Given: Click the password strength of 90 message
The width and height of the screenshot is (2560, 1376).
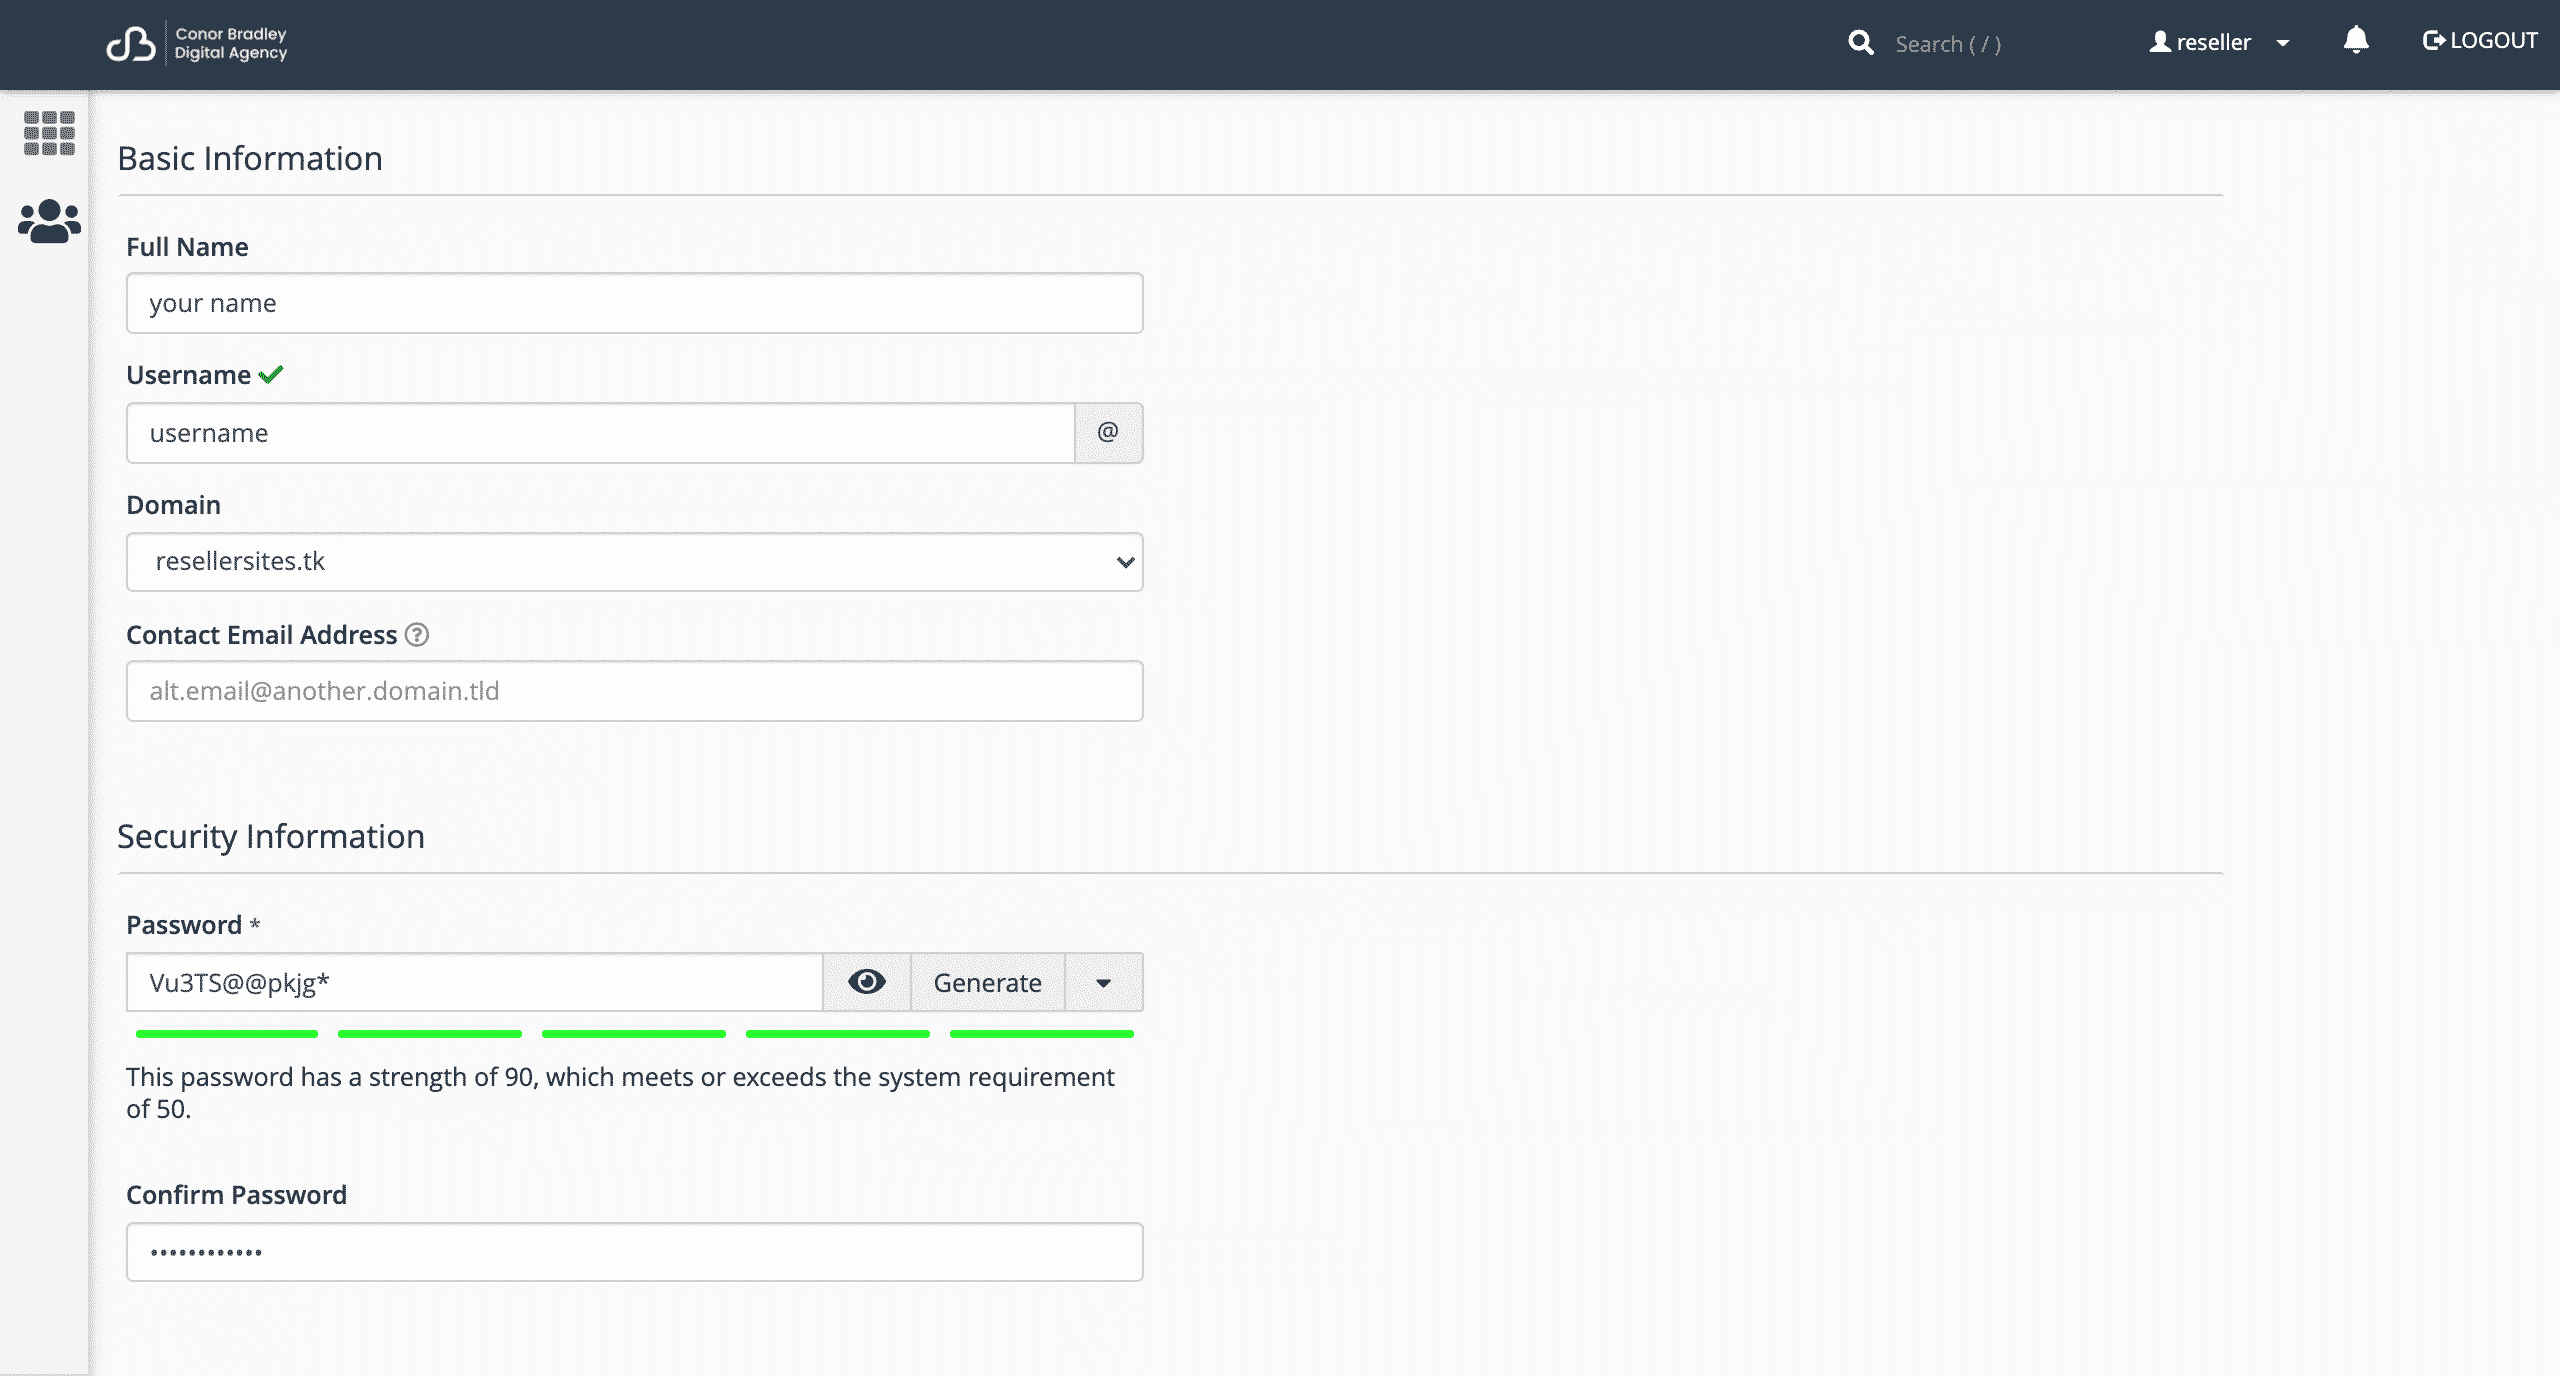Looking at the screenshot, I should (x=620, y=1093).
